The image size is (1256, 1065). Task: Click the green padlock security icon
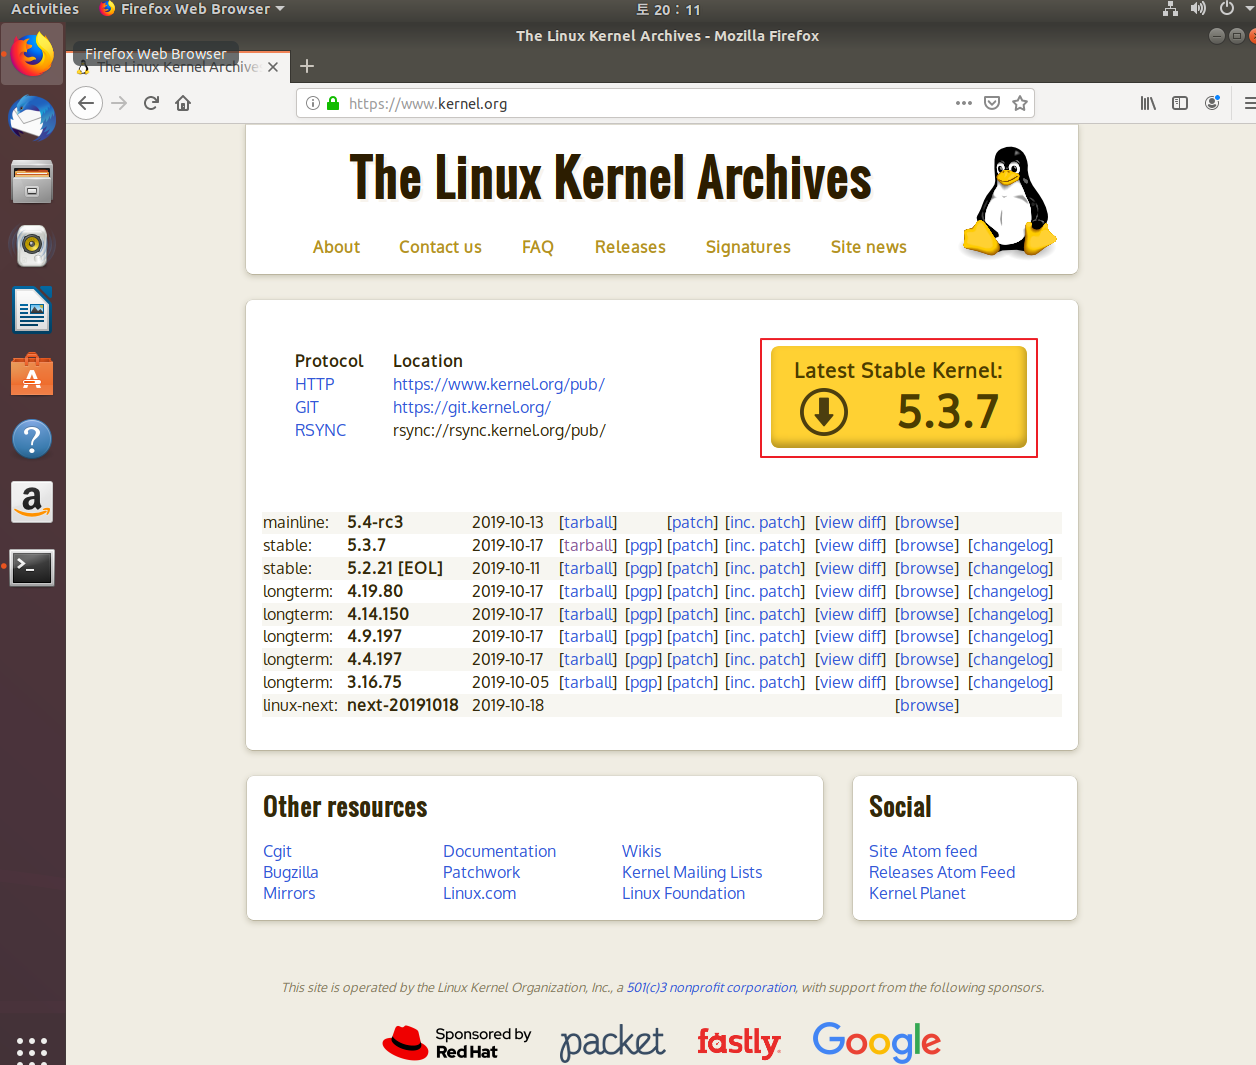333,103
